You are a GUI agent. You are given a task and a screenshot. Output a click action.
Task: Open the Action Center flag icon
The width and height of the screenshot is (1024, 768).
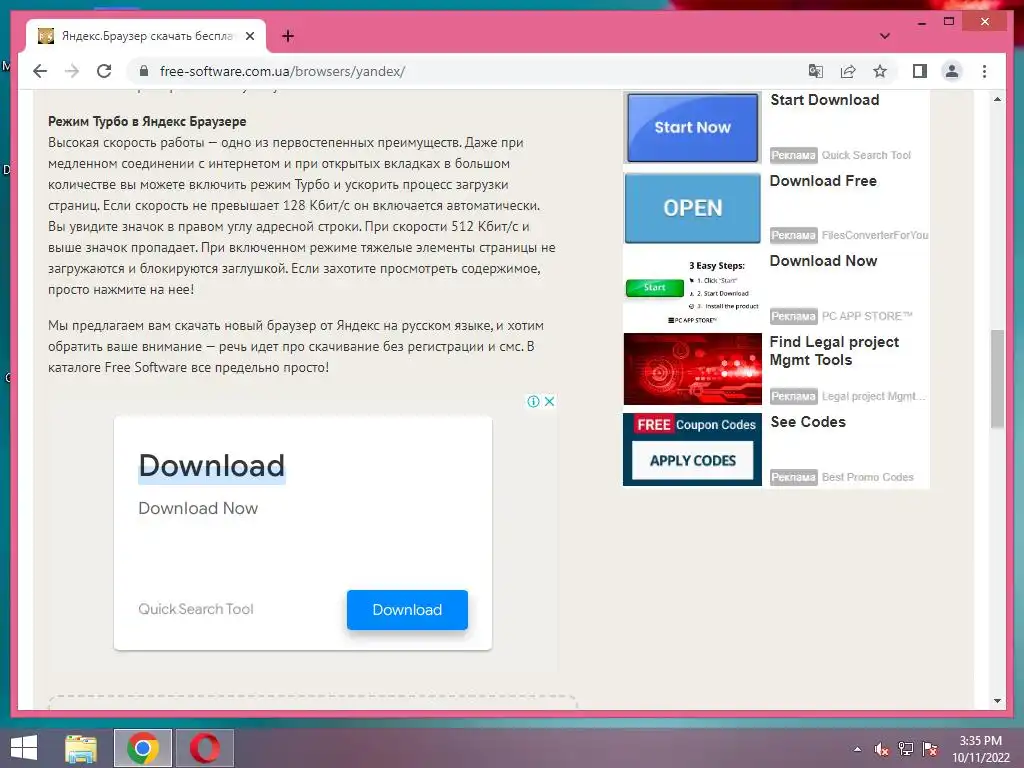[930, 749]
